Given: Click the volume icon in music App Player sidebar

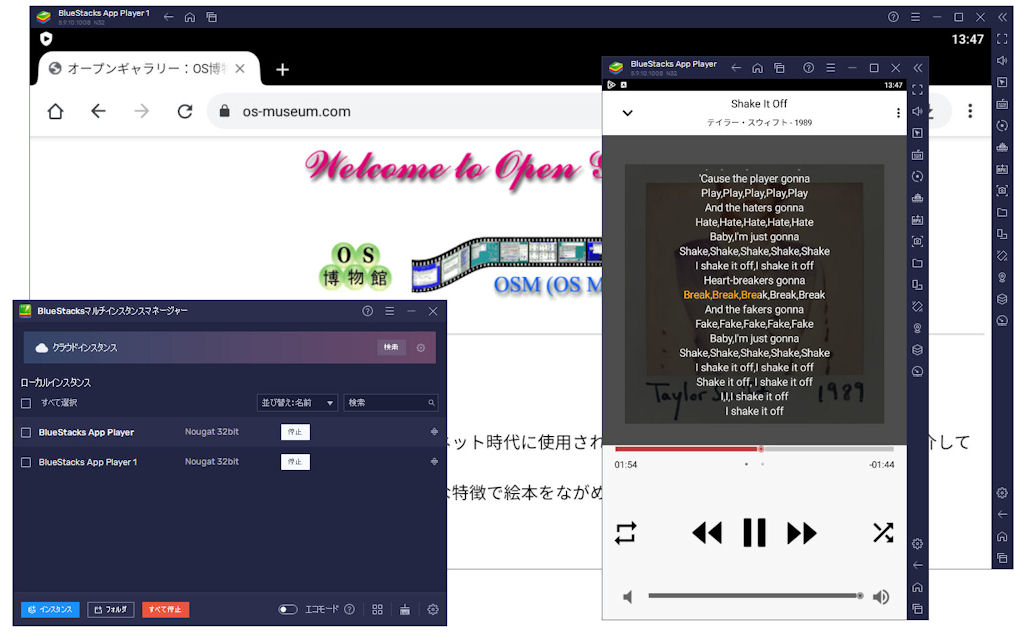Looking at the screenshot, I should pyautogui.click(x=918, y=111).
